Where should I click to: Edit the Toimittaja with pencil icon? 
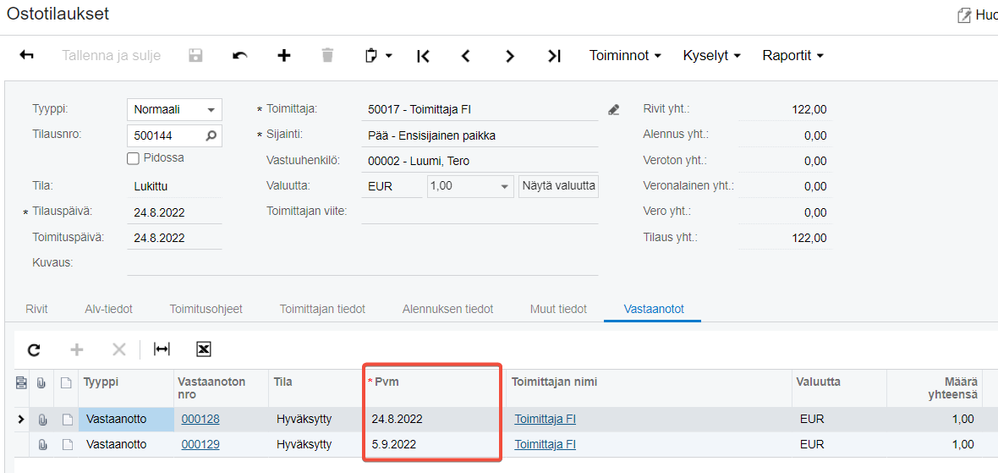(x=614, y=110)
